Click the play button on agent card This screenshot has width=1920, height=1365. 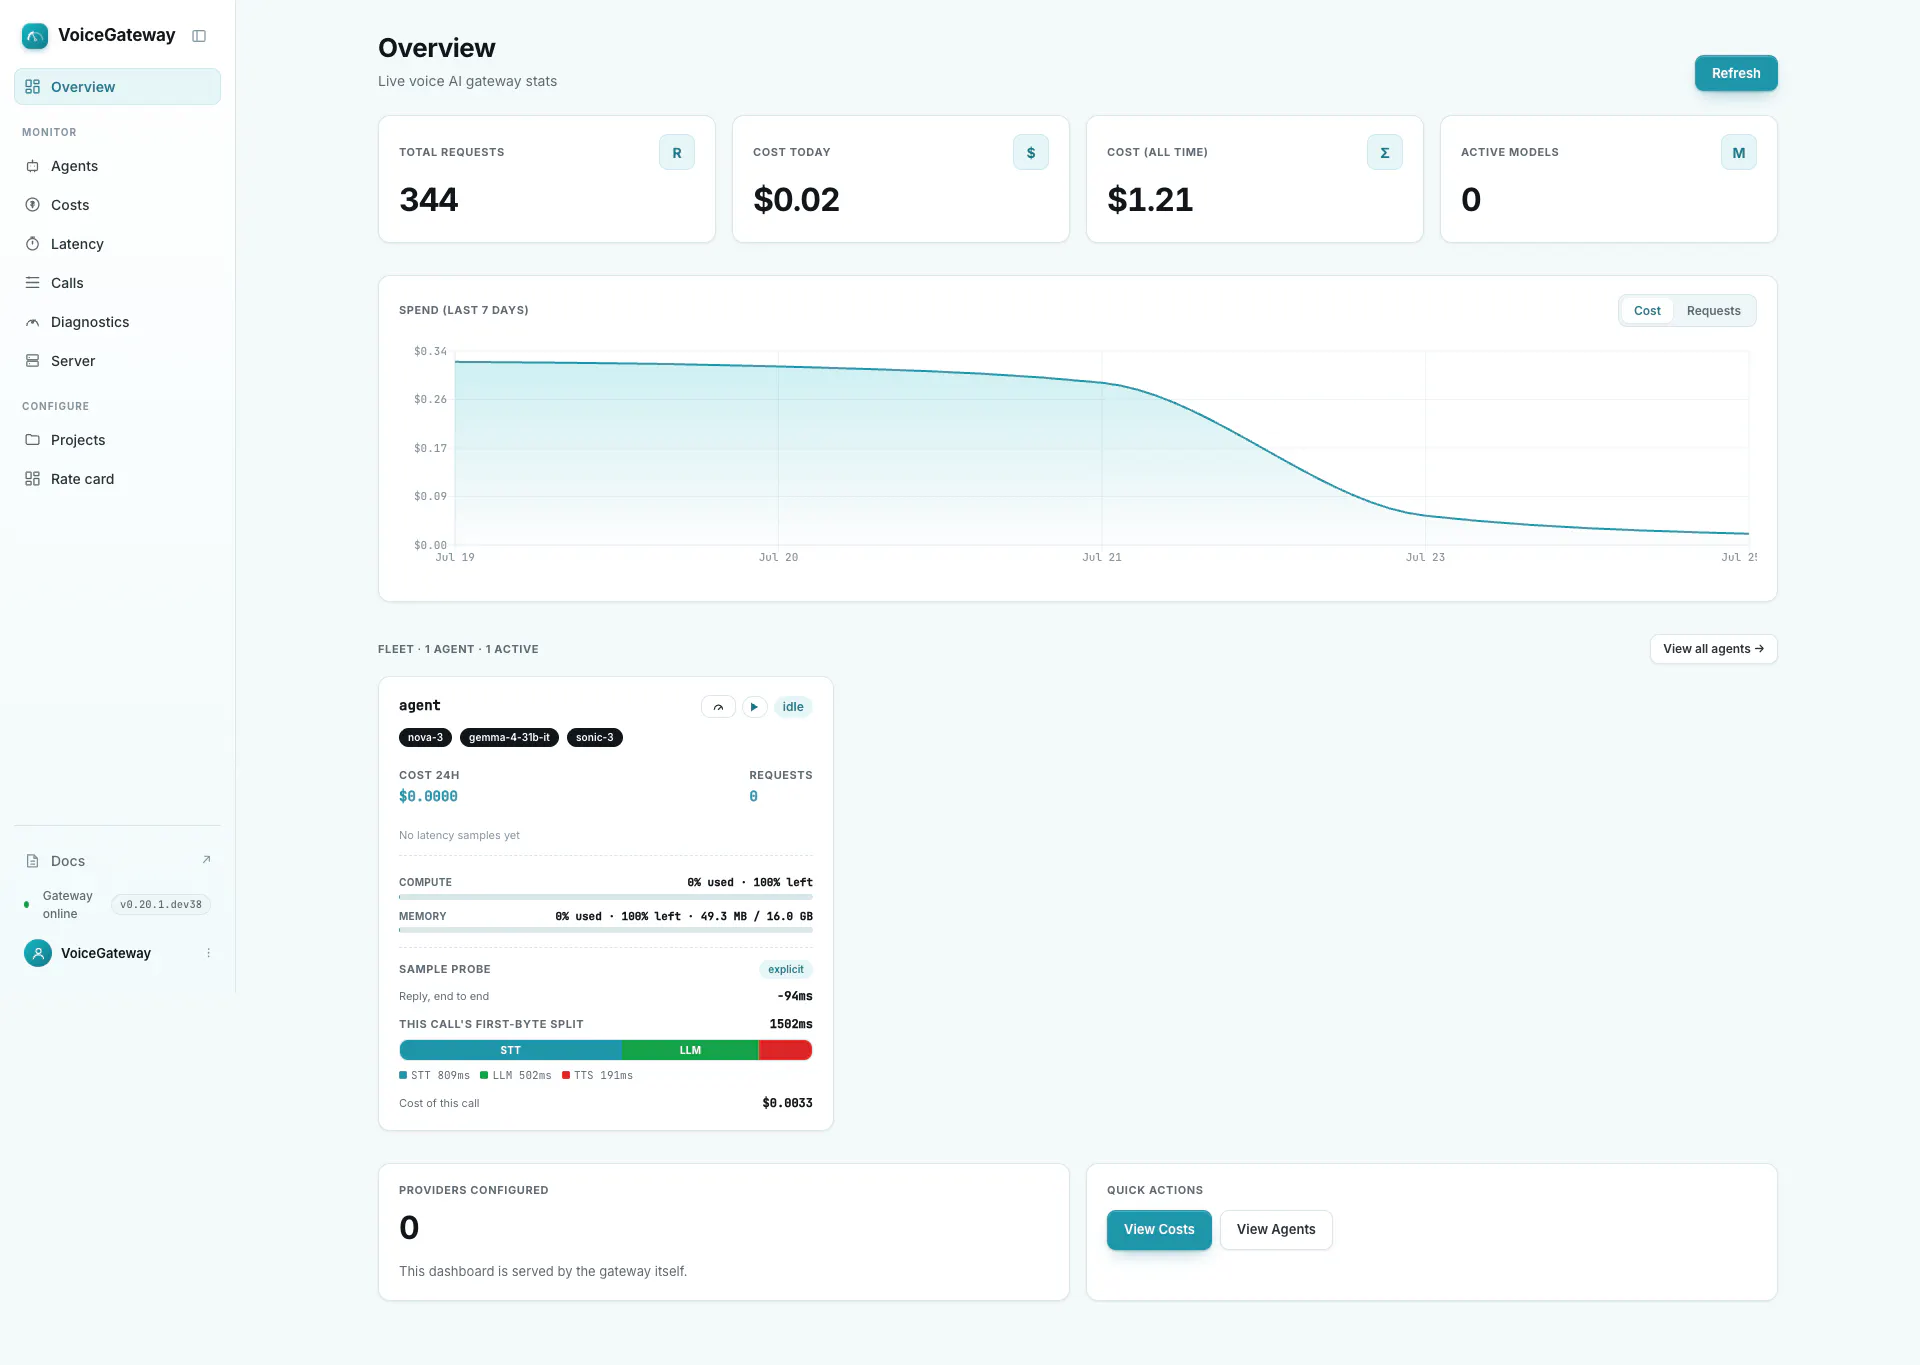click(754, 707)
